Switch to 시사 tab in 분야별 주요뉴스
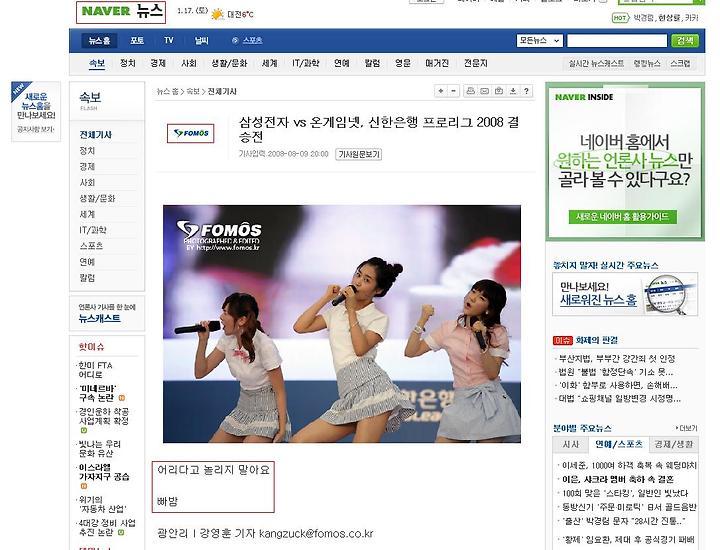720x550 pixels. coord(571,444)
